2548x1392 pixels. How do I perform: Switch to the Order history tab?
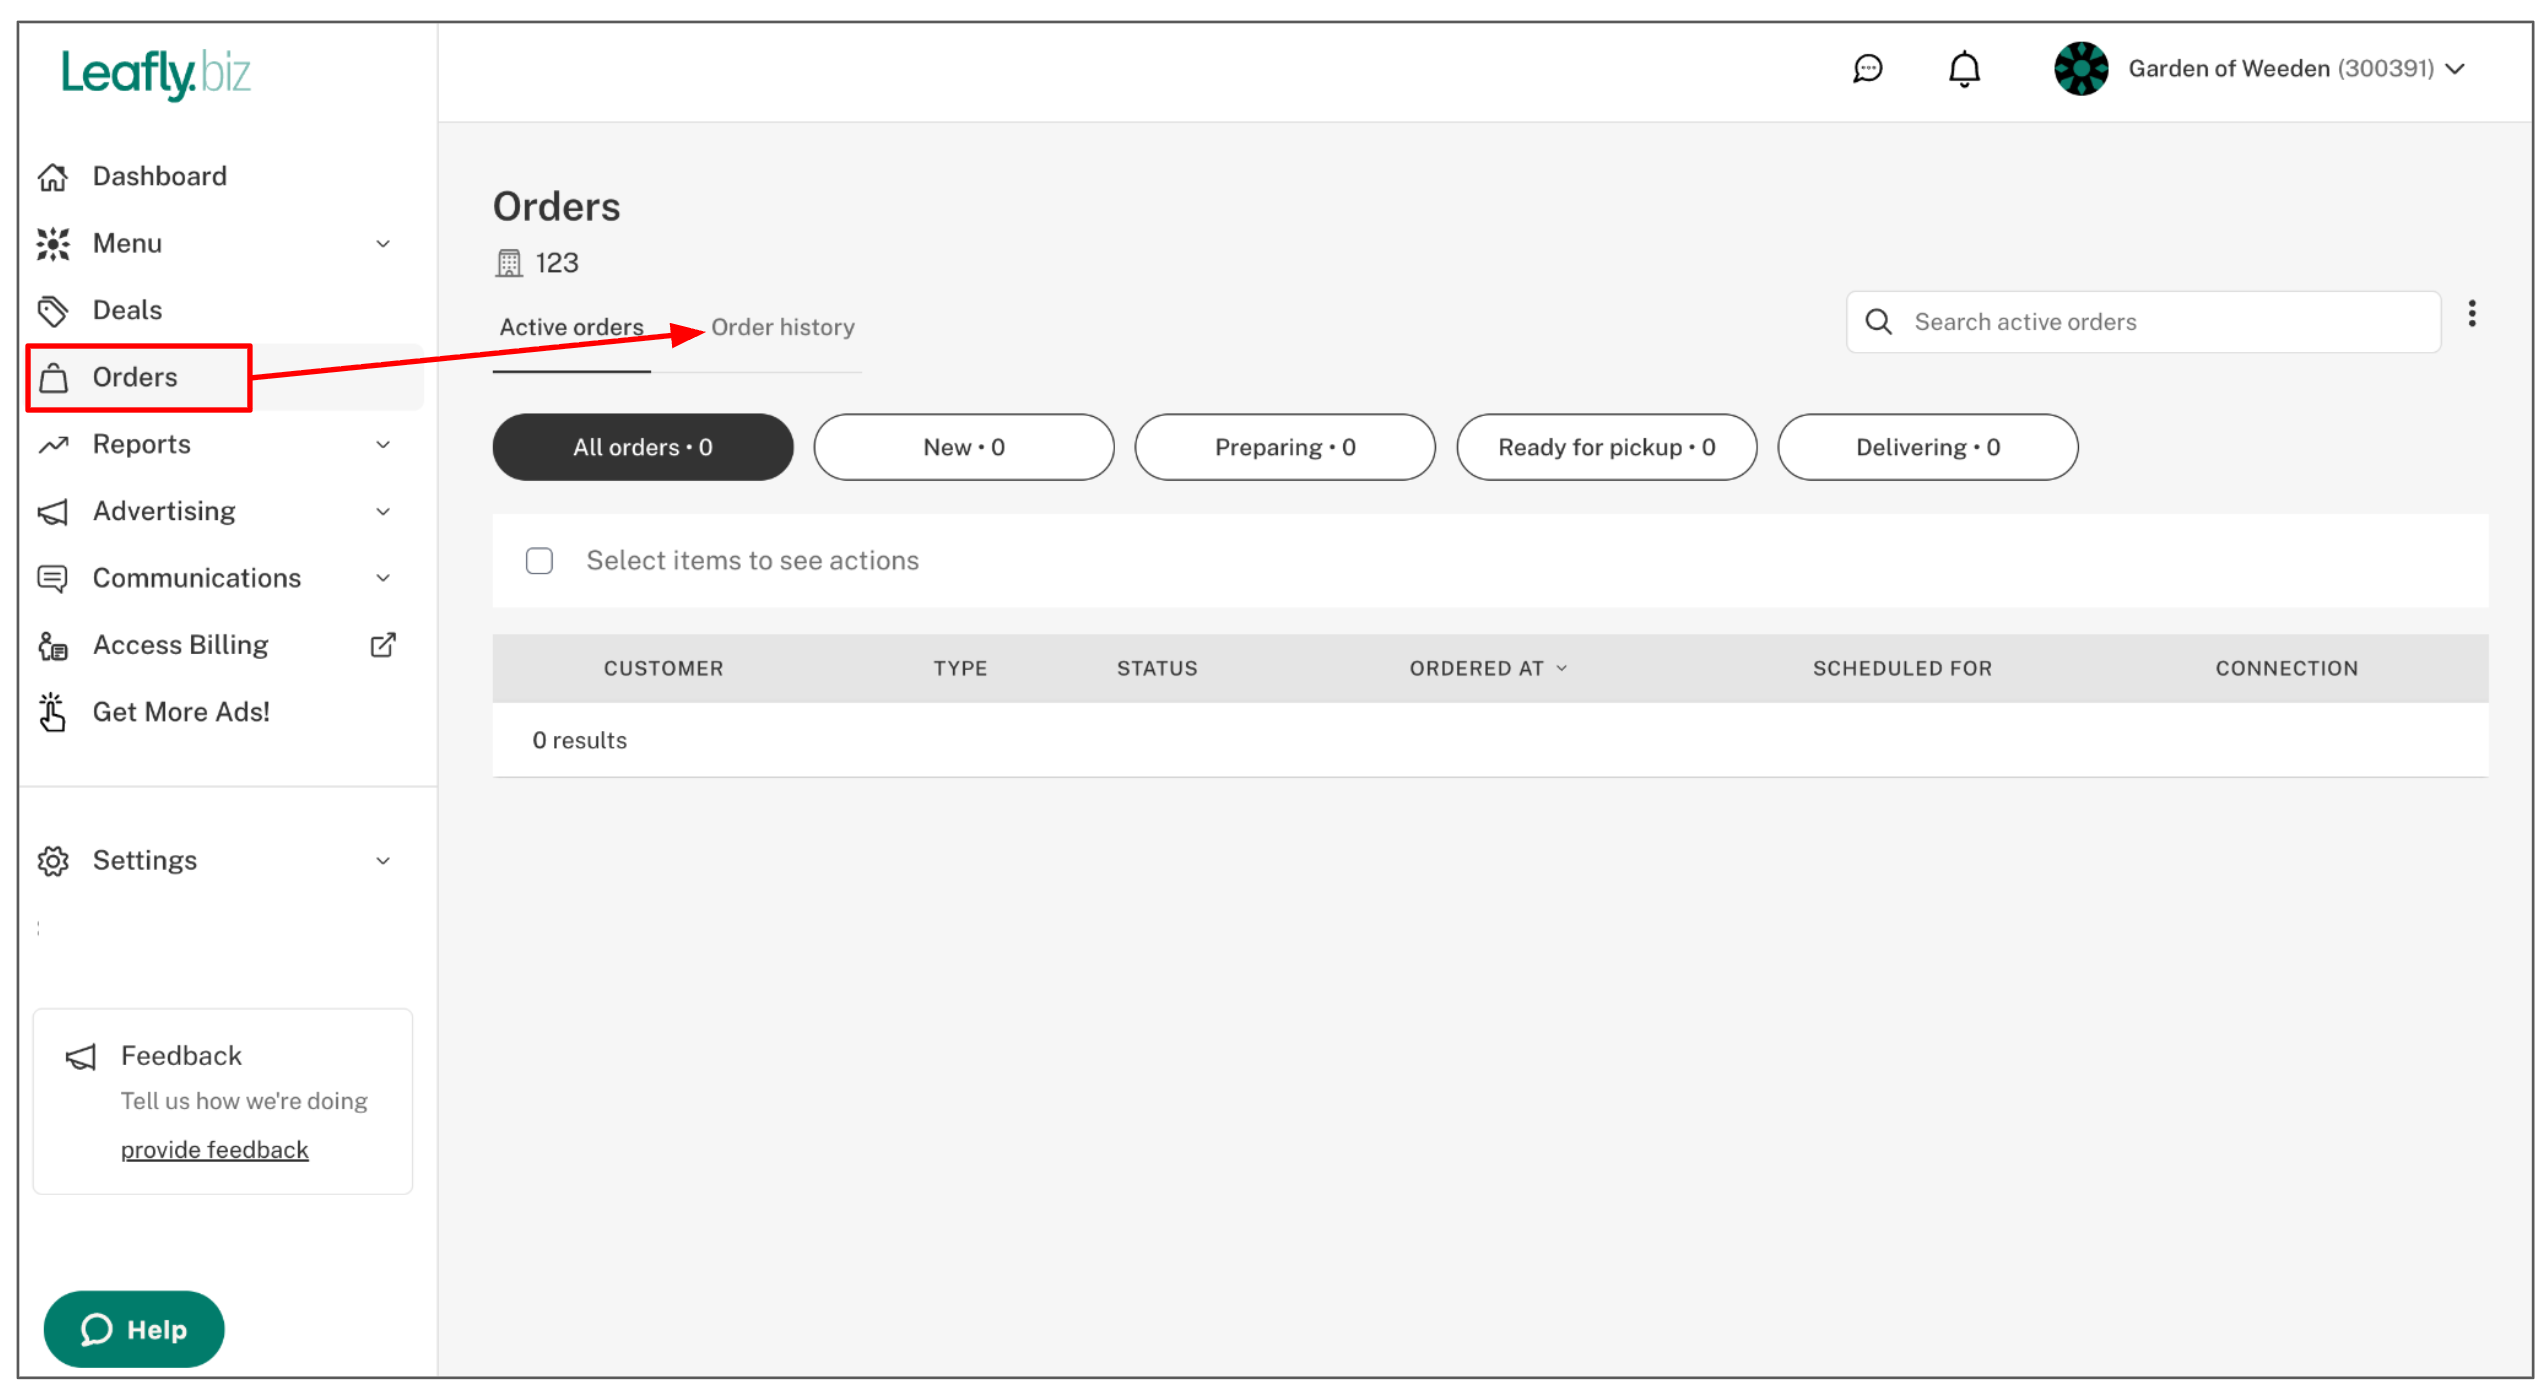(x=782, y=328)
